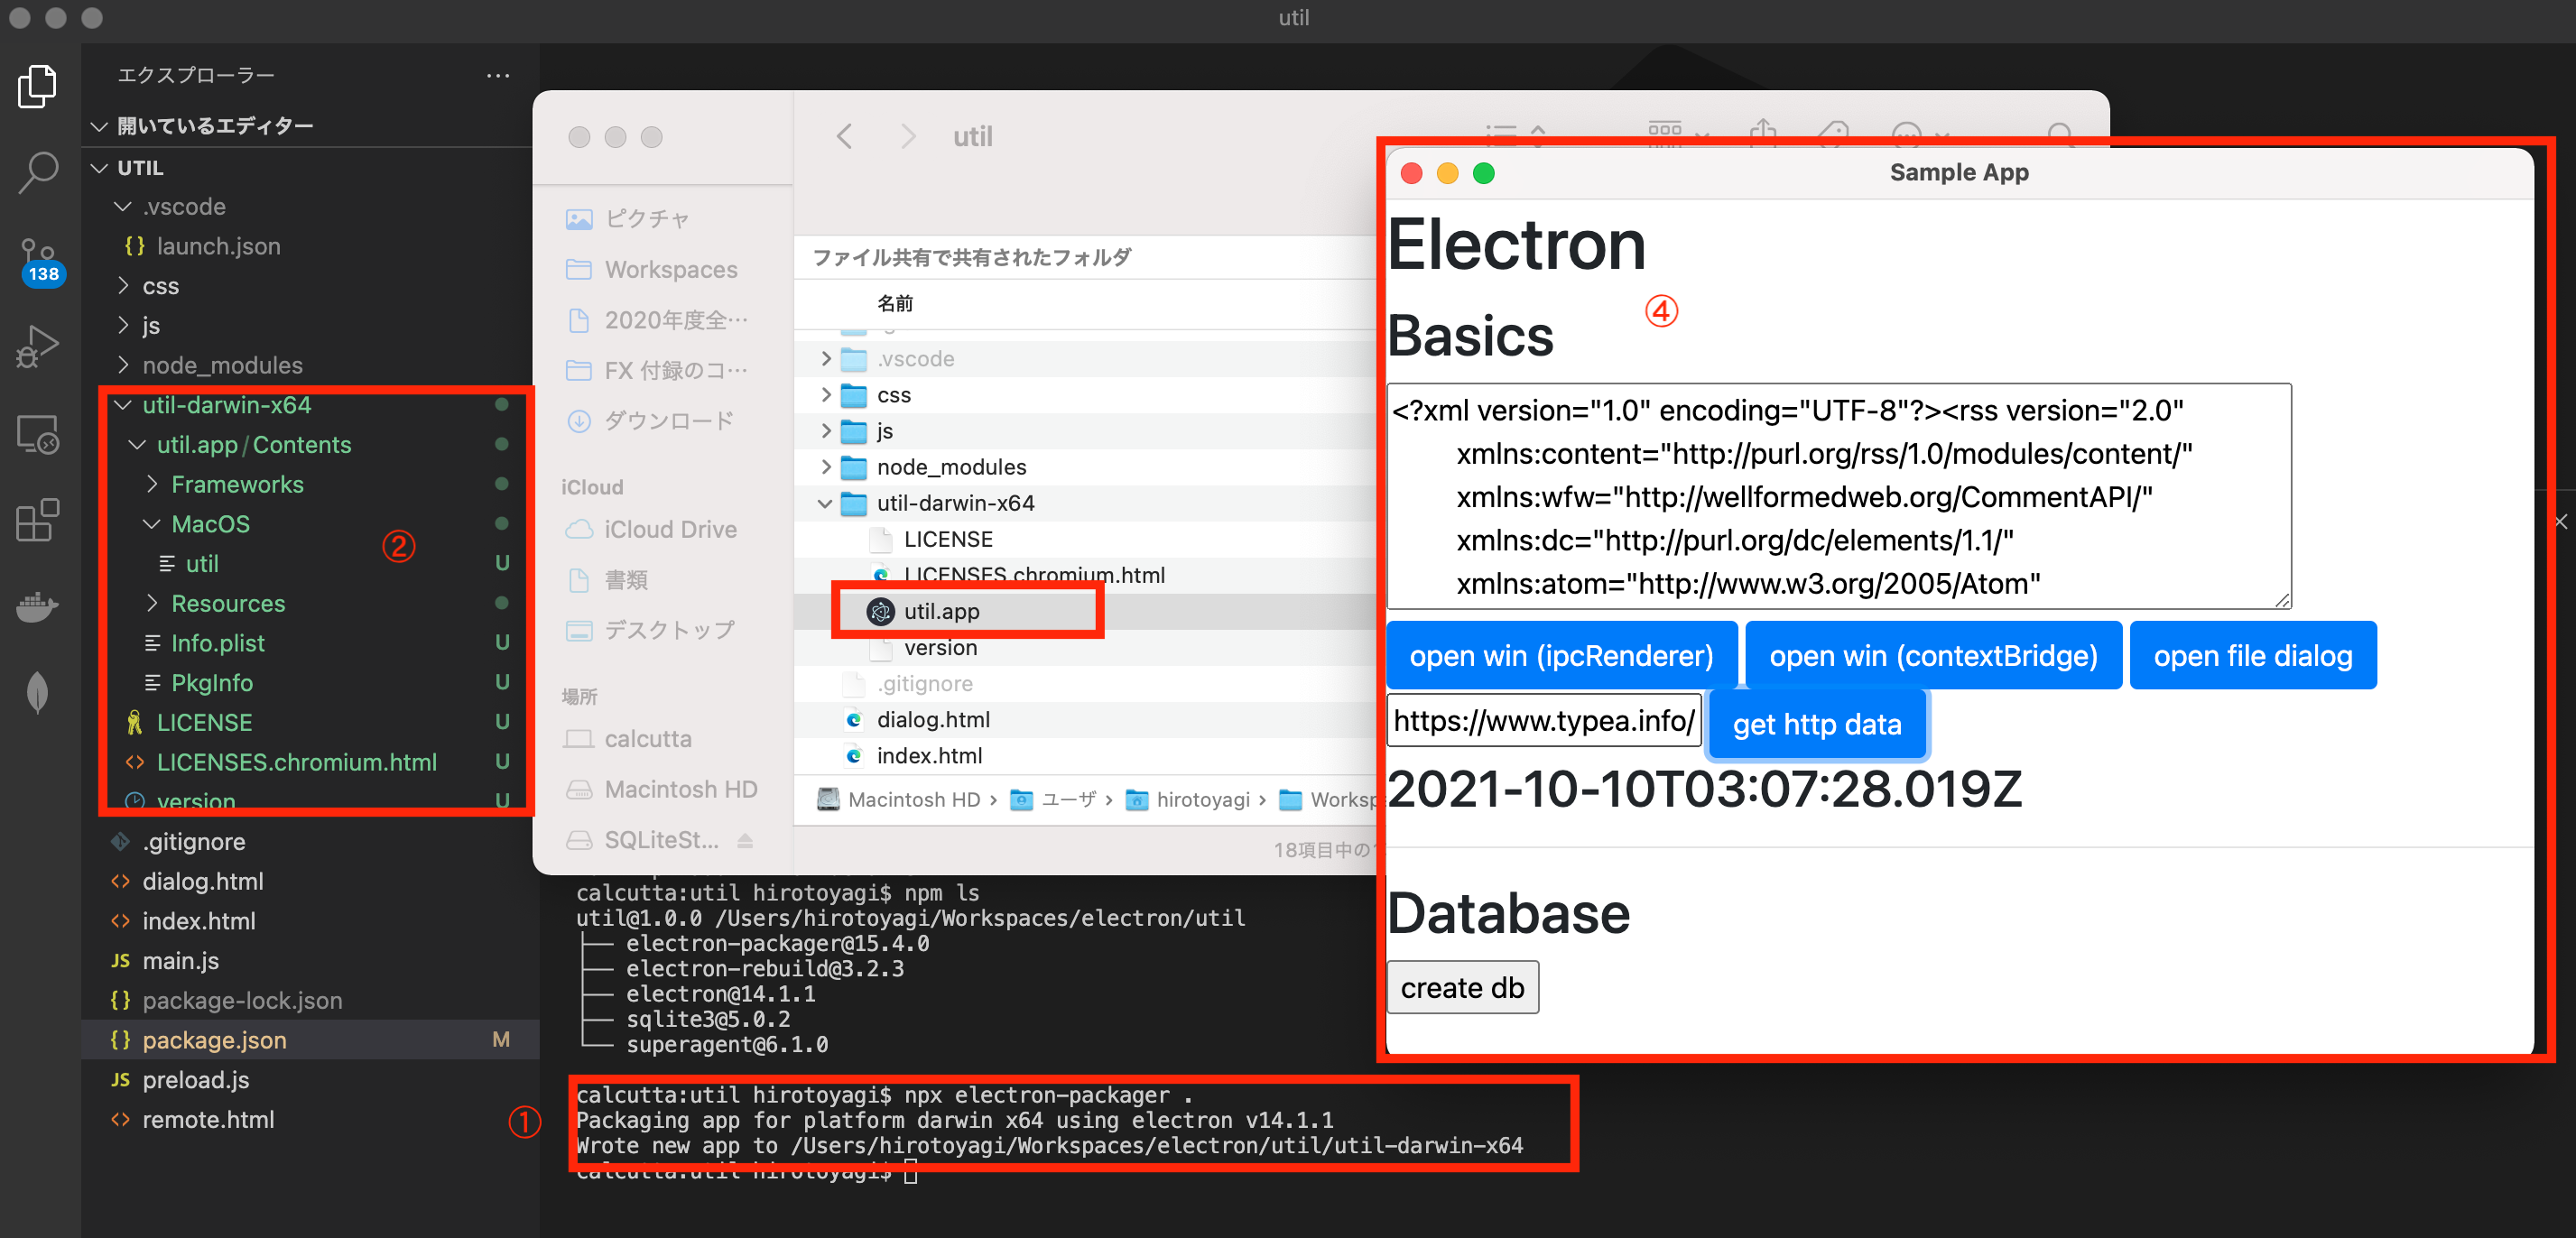This screenshot has width=2576, height=1238.
Task: Open main.js from the file tree
Action: 180,960
